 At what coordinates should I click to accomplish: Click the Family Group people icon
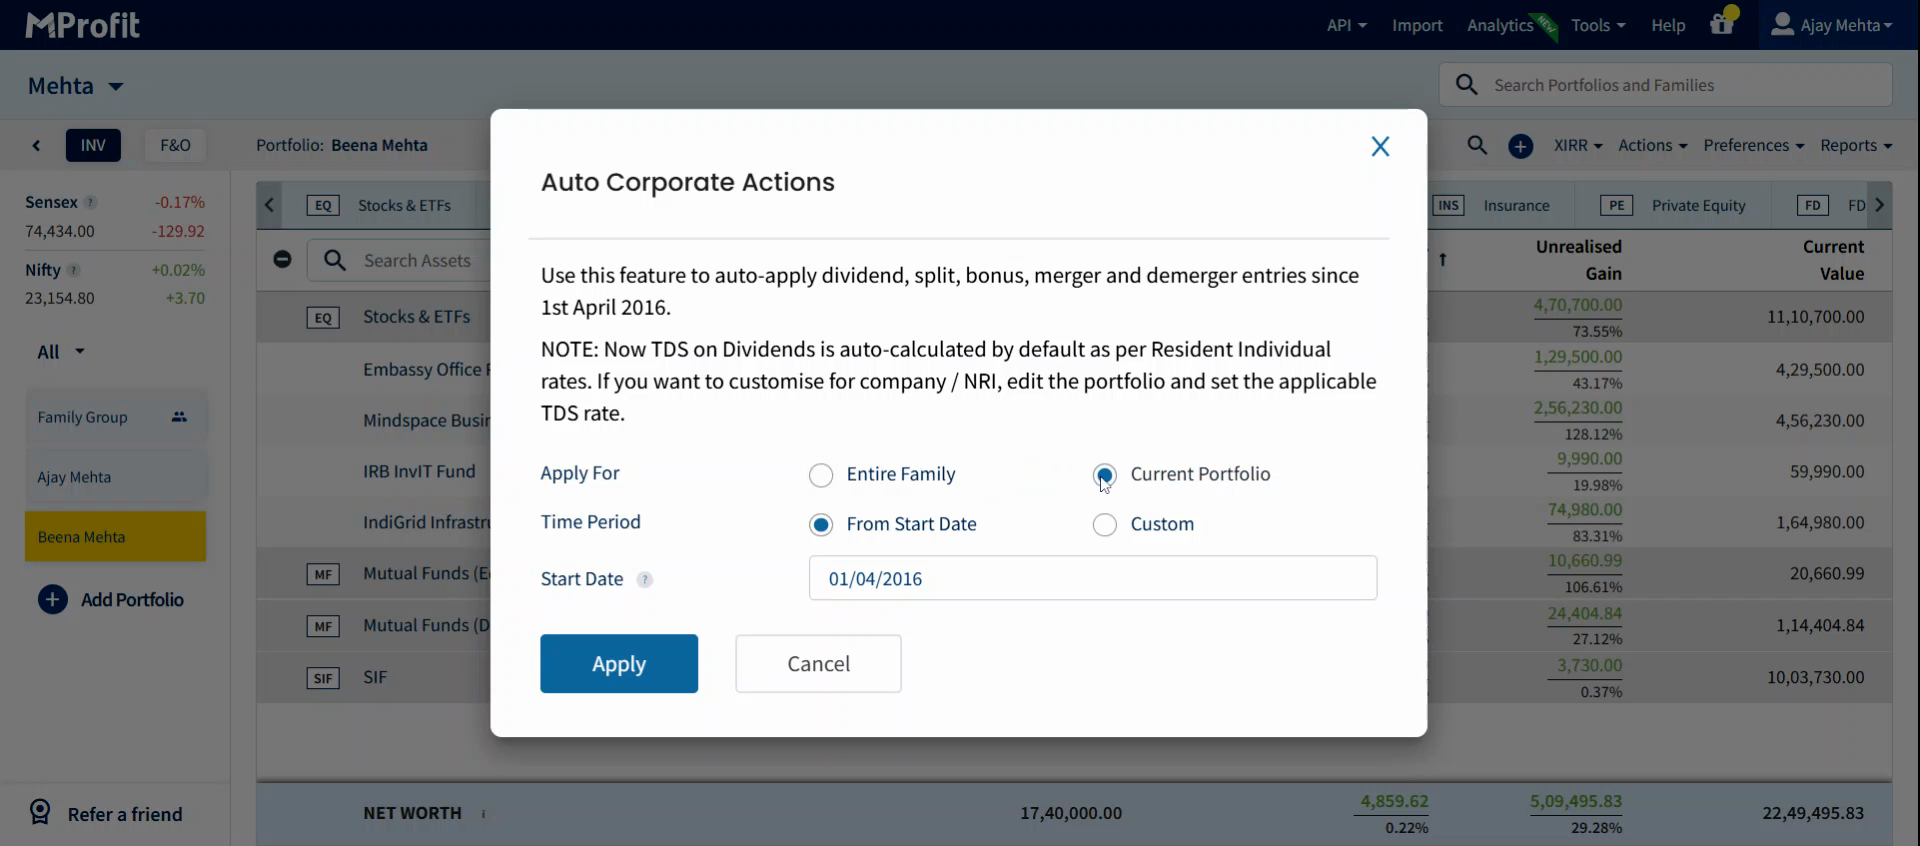(179, 417)
